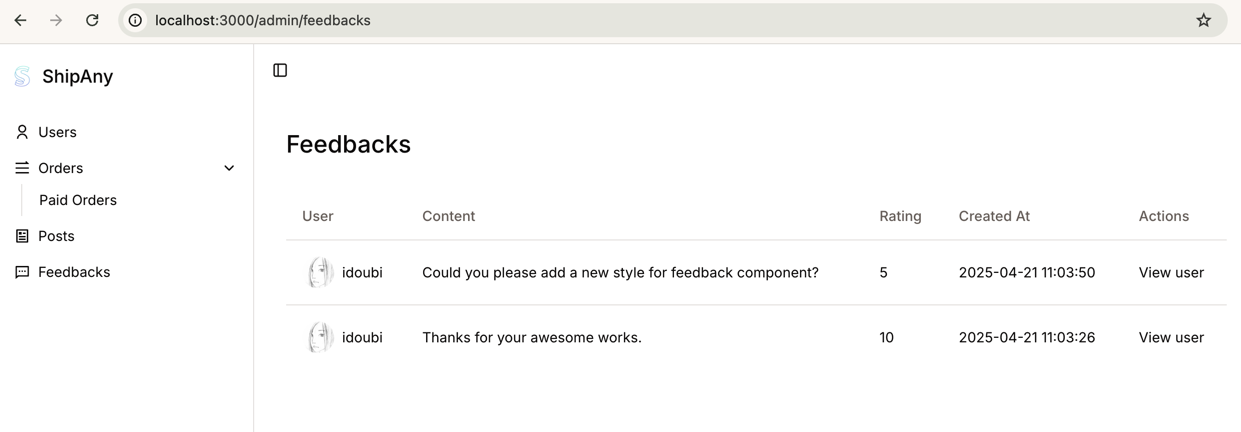Screen dimensions: 1241x432
Task: Click the browser back arrow
Action: pyautogui.click(x=20, y=20)
